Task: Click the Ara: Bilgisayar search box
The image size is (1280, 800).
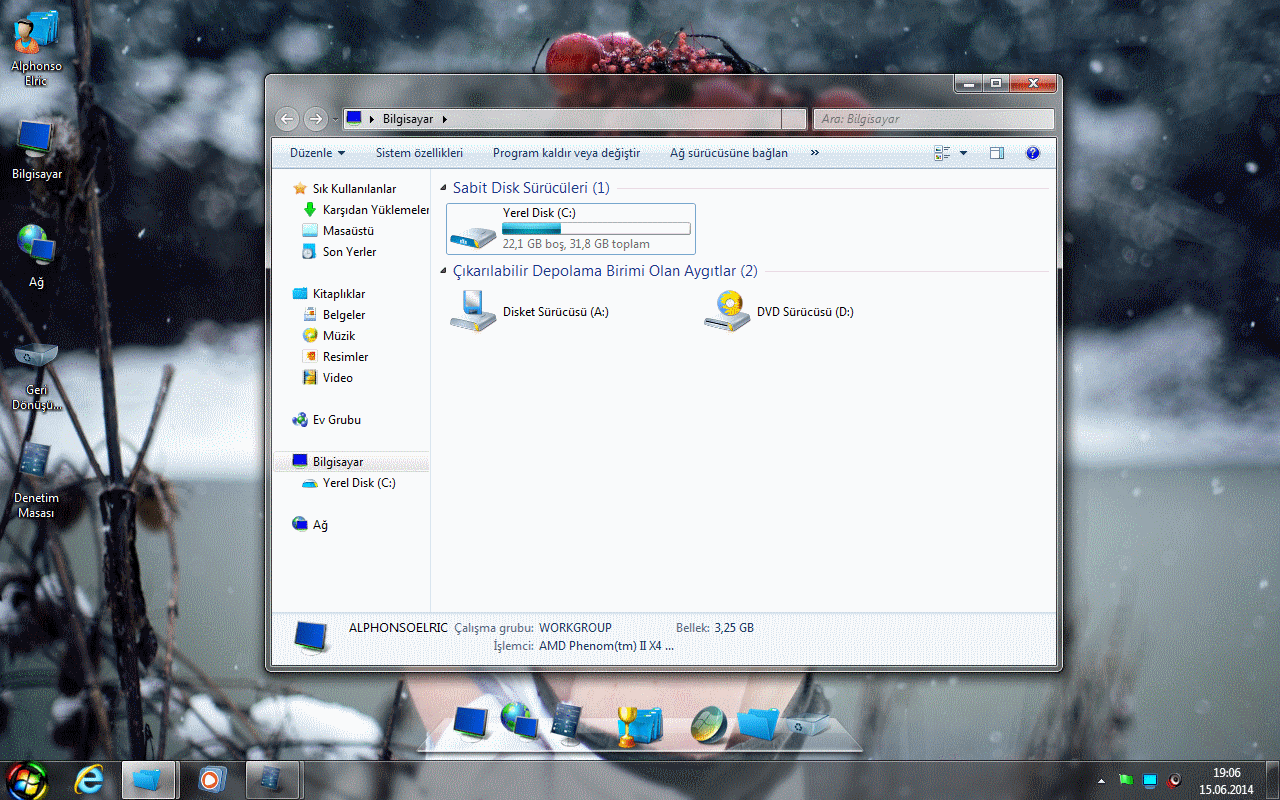Action: 933,119
